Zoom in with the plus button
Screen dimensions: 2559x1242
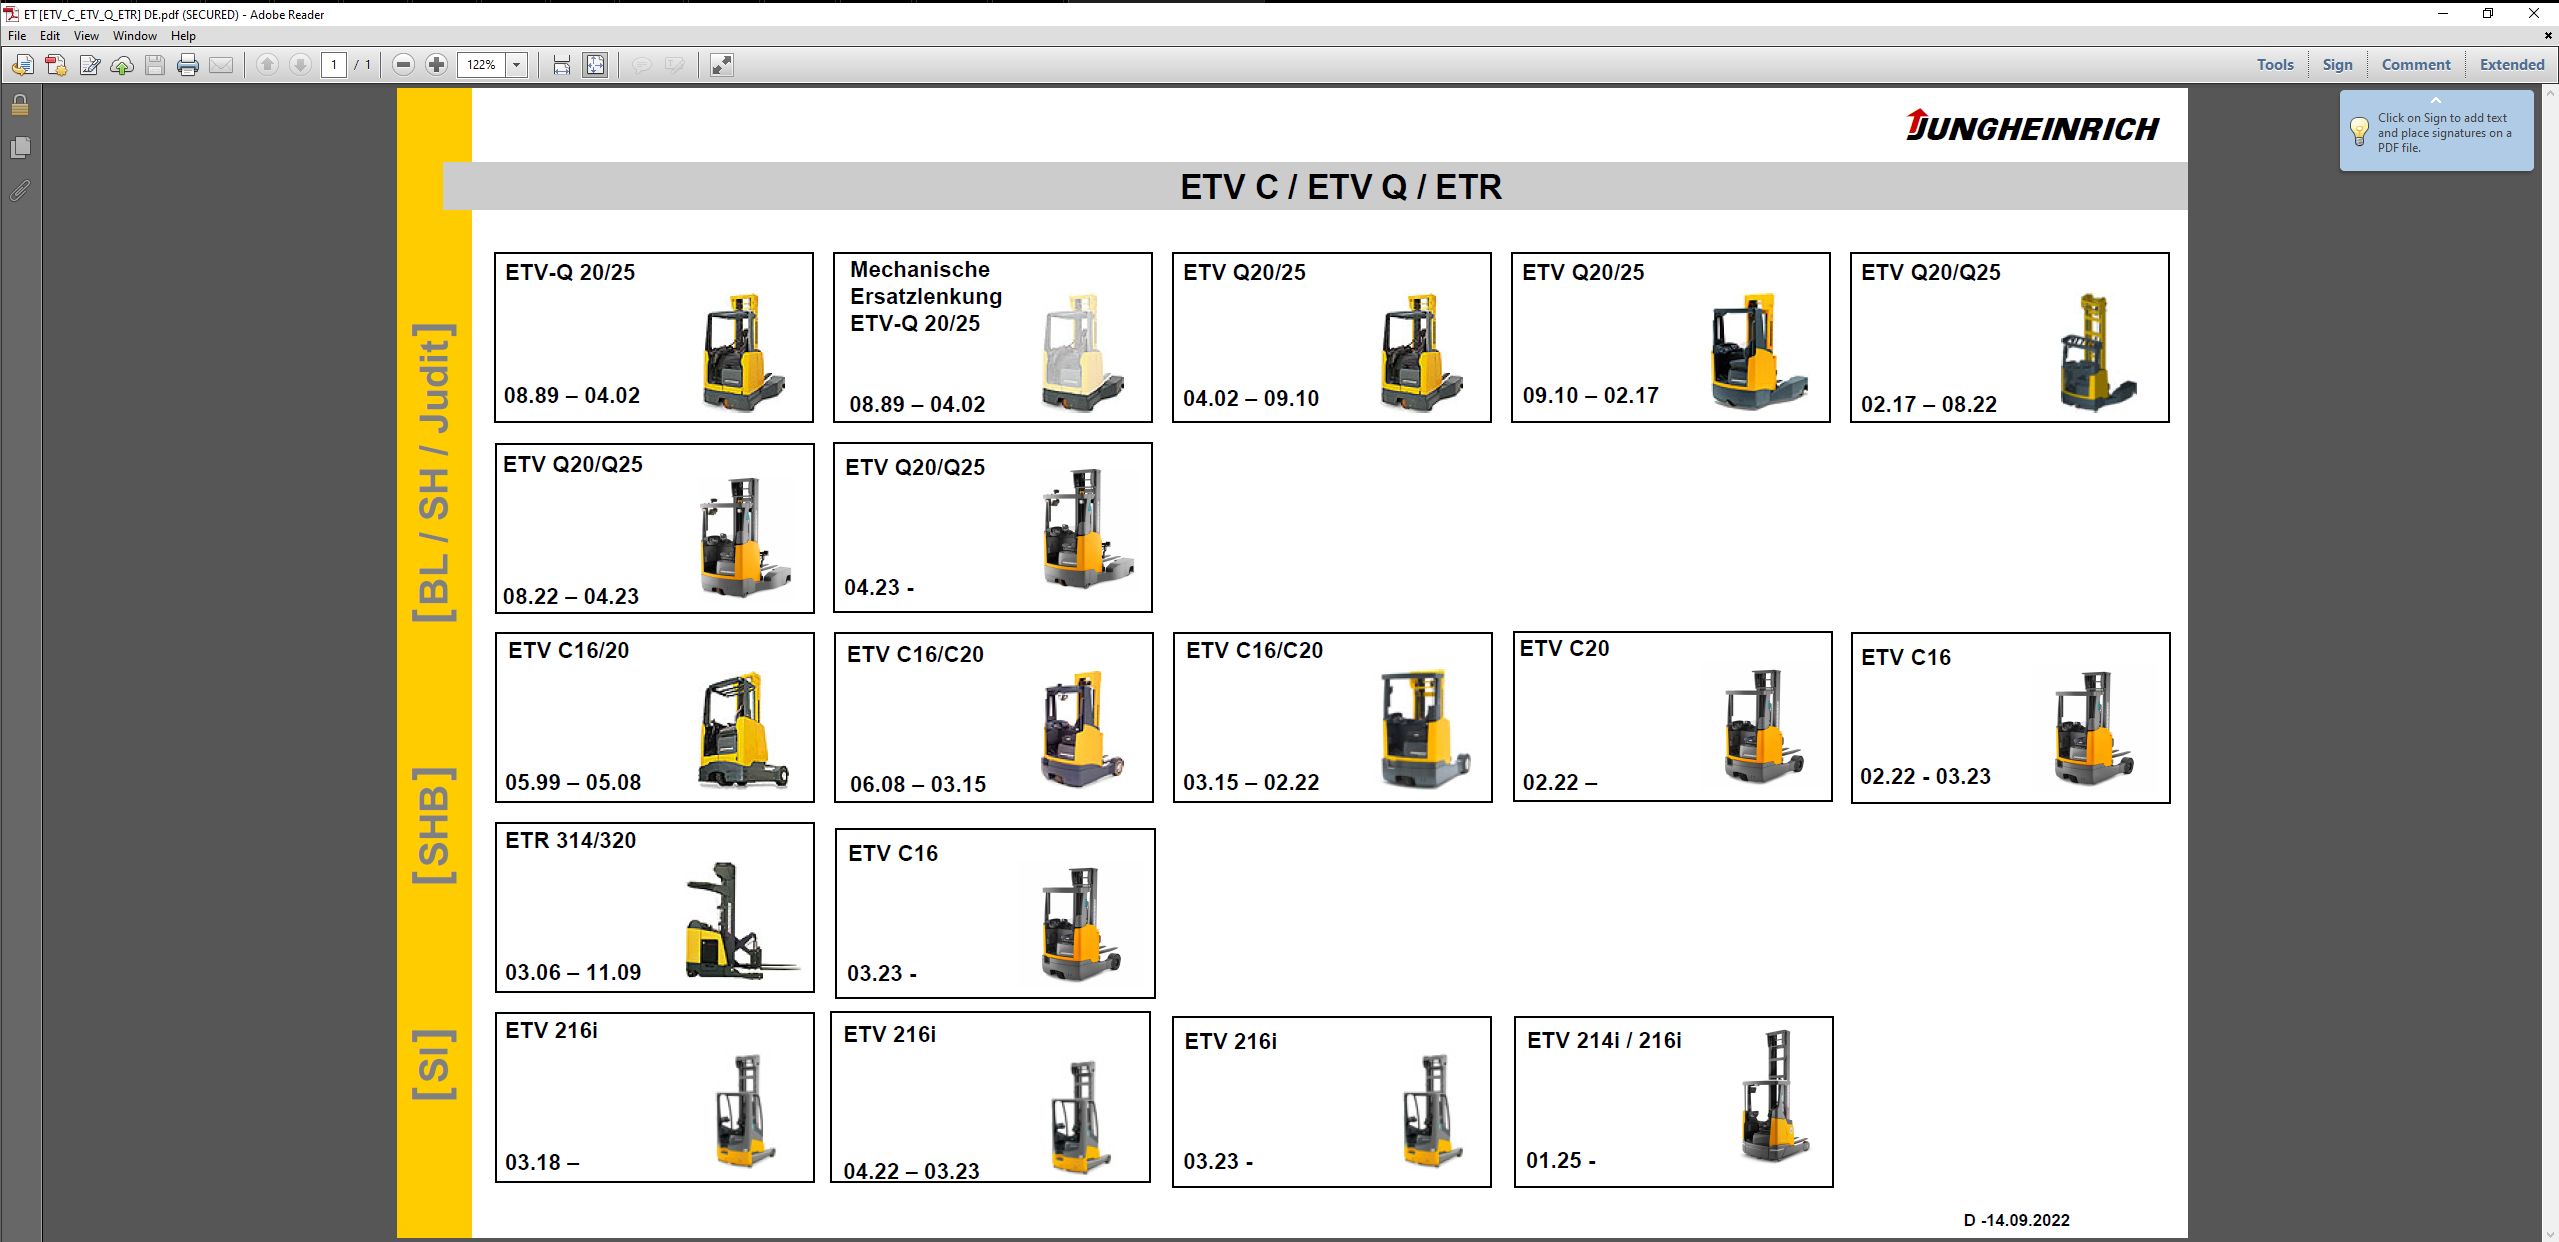click(436, 65)
